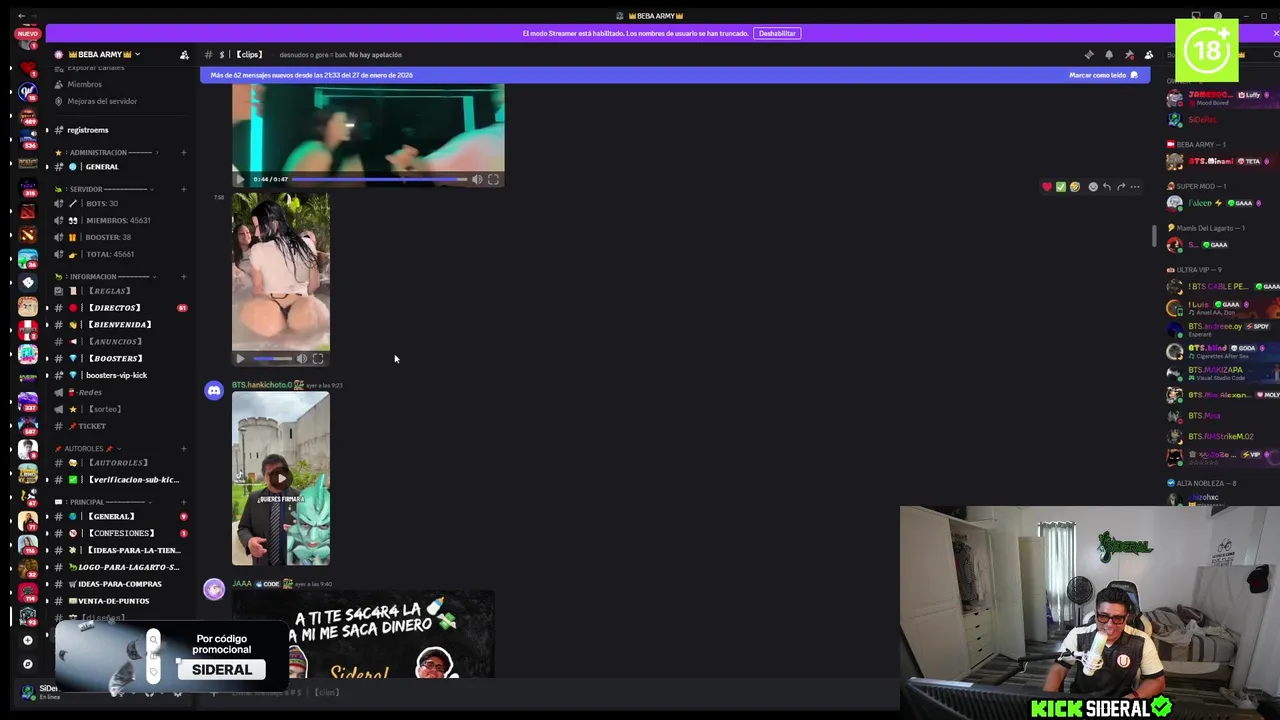This screenshot has height=720, width=1280.
Task: Click the invite people icon beside BEBA ARMY
Action: pos(184,55)
